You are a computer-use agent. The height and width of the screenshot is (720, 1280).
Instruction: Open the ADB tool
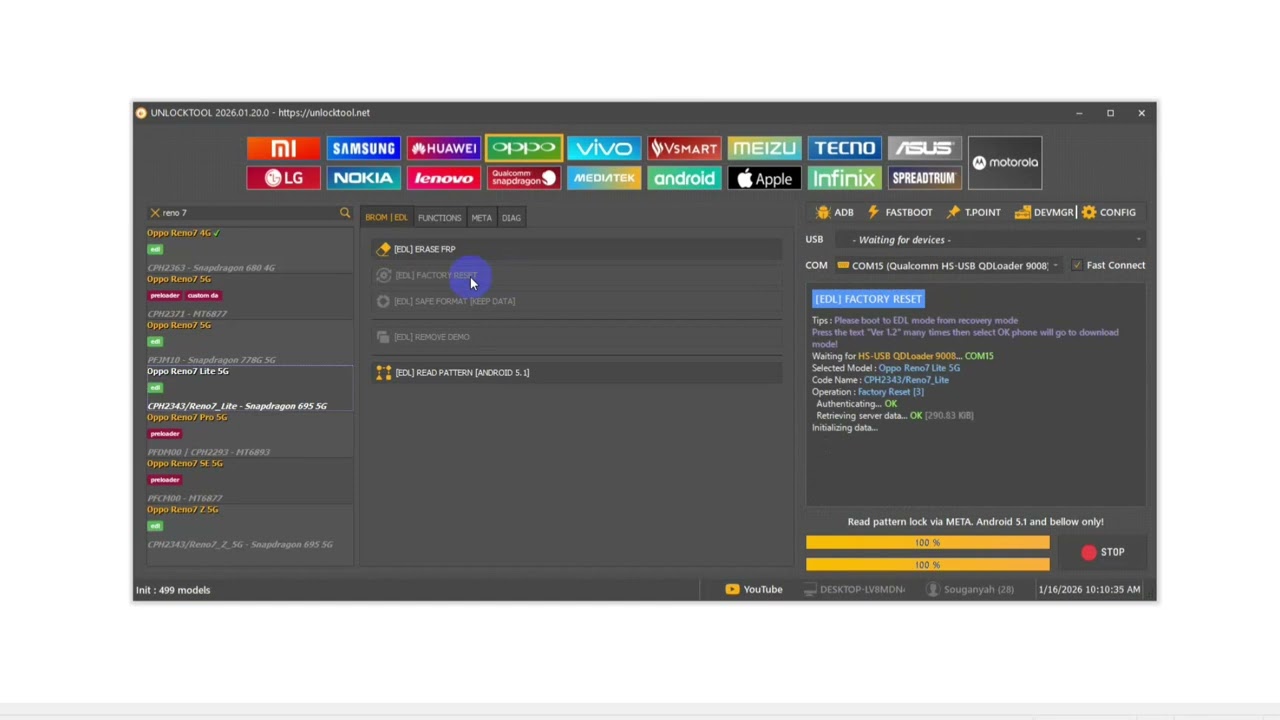(x=835, y=212)
